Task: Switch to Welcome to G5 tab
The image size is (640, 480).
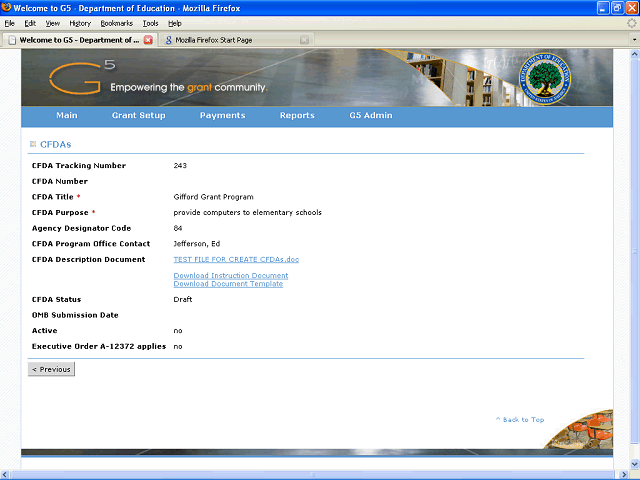Action: coord(80,40)
